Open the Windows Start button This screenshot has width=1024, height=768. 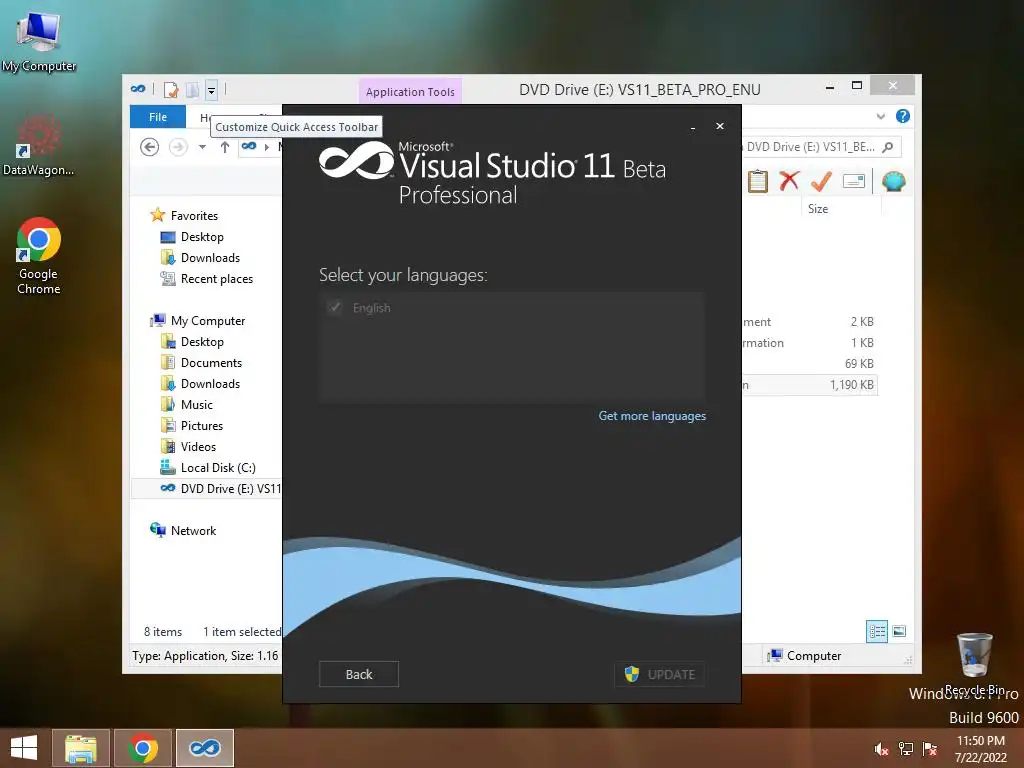coord(24,748)
